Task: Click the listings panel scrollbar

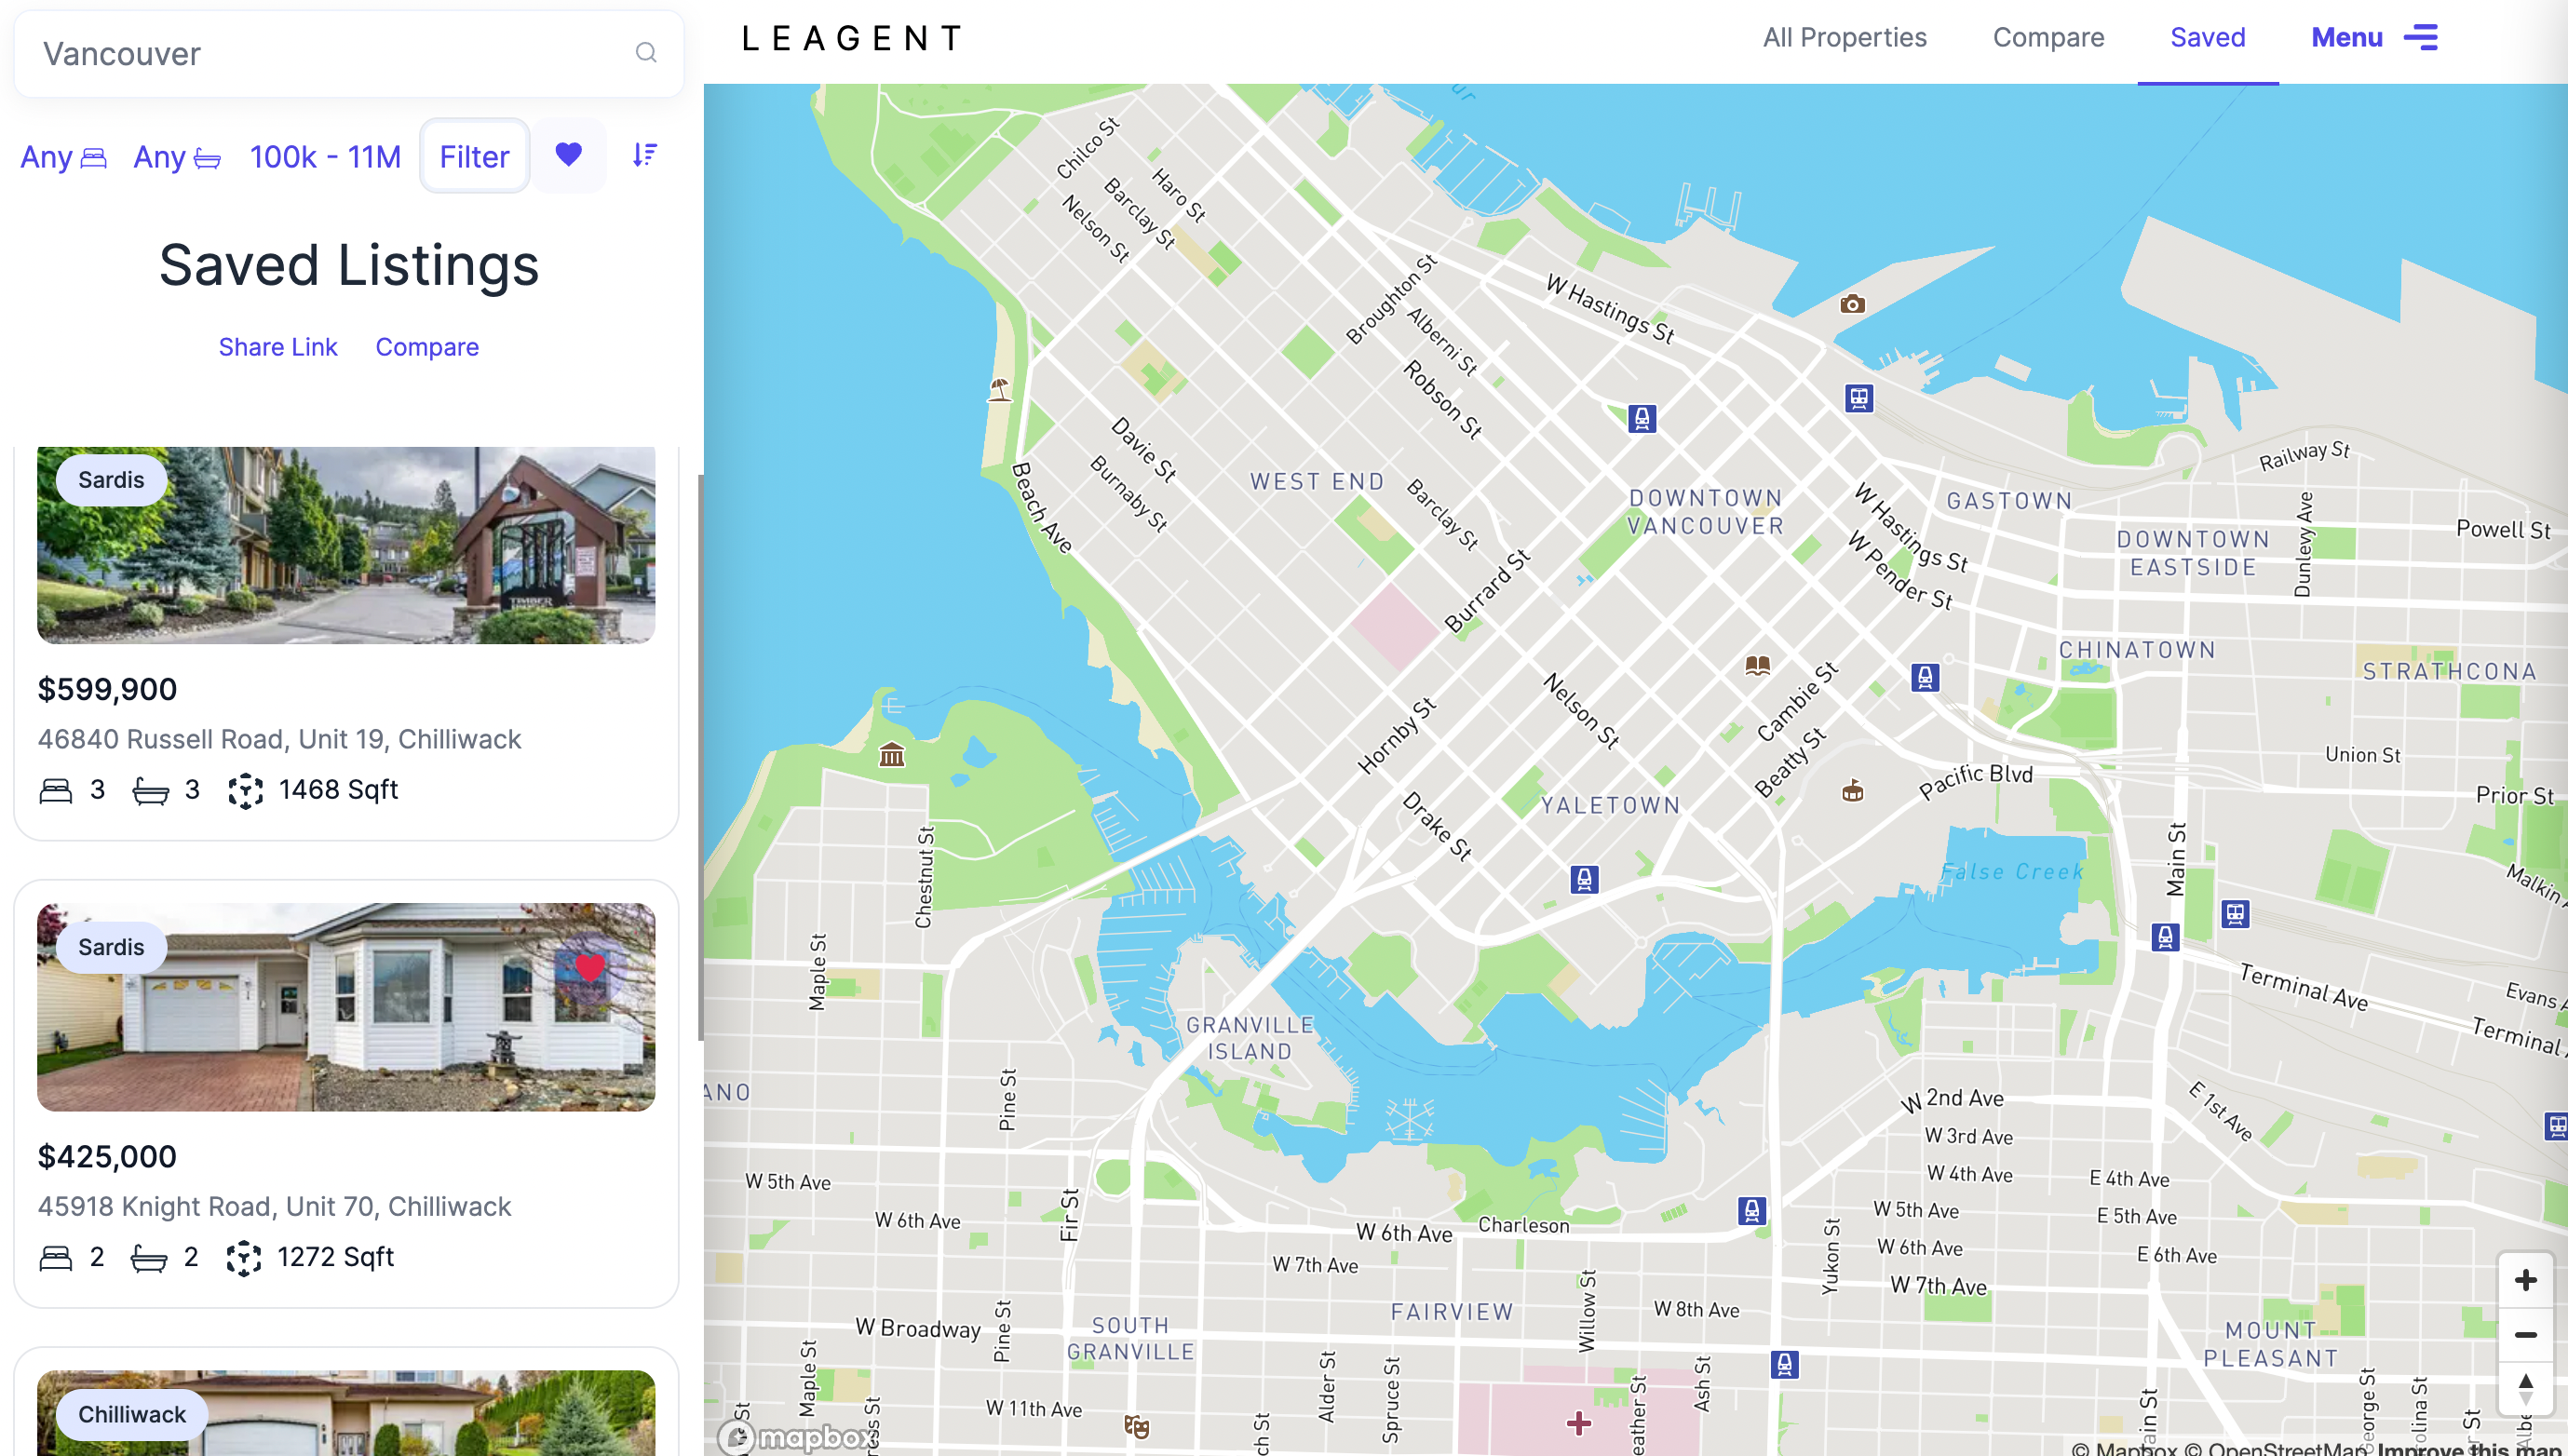Action: tap(700, 758)
